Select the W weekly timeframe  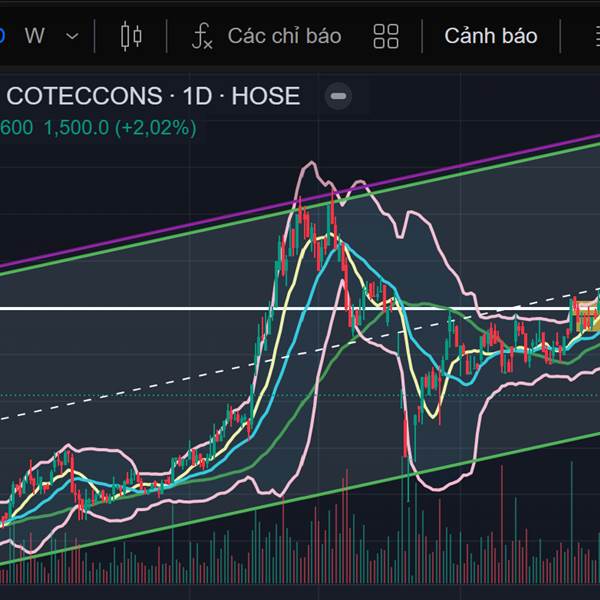(35, 36)
